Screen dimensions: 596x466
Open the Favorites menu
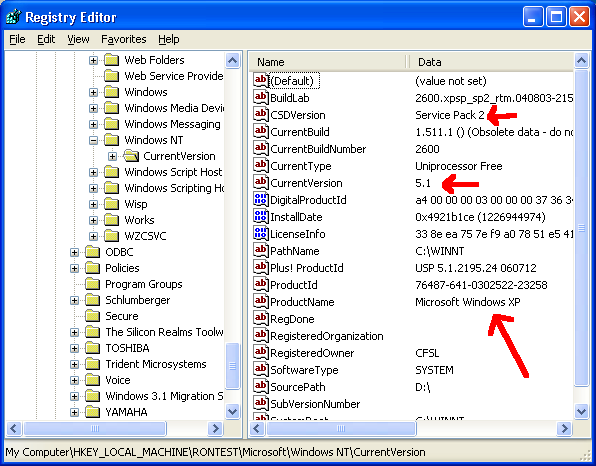[124, 39]
